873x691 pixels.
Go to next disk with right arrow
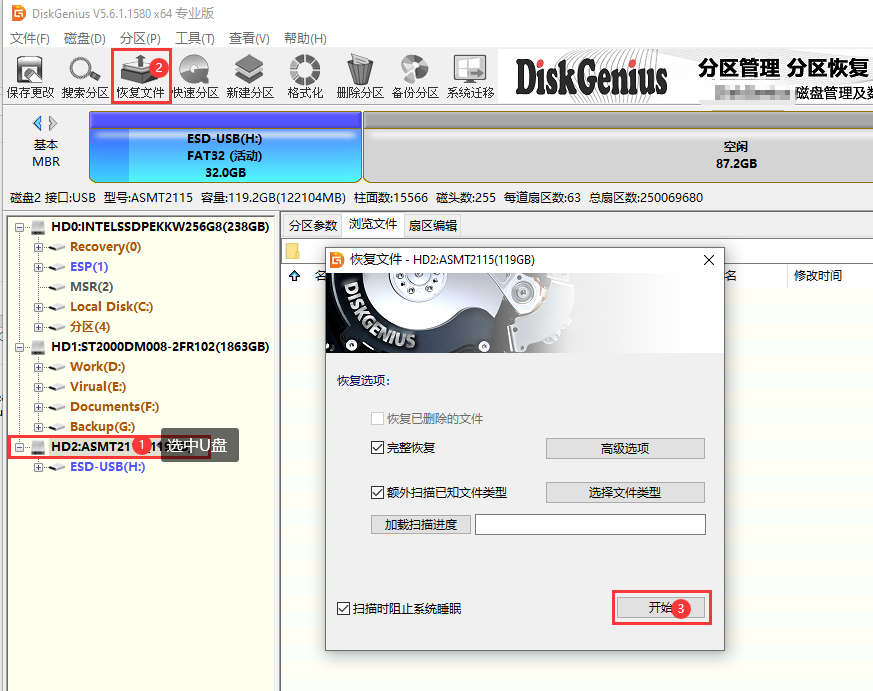tap(53, 123)
